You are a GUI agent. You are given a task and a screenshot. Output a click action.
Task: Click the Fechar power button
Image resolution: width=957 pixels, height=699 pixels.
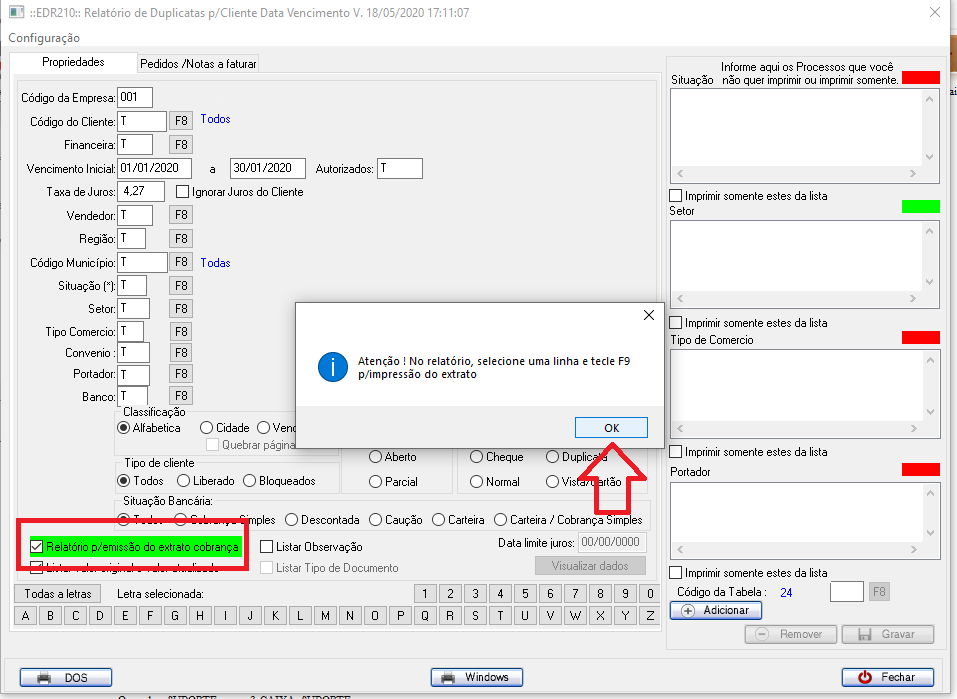pos(887,677)
